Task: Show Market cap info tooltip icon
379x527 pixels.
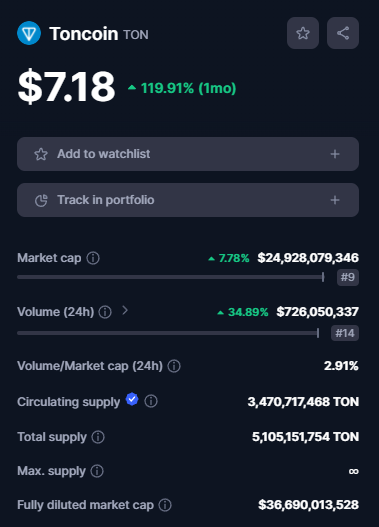Action: 93,258
